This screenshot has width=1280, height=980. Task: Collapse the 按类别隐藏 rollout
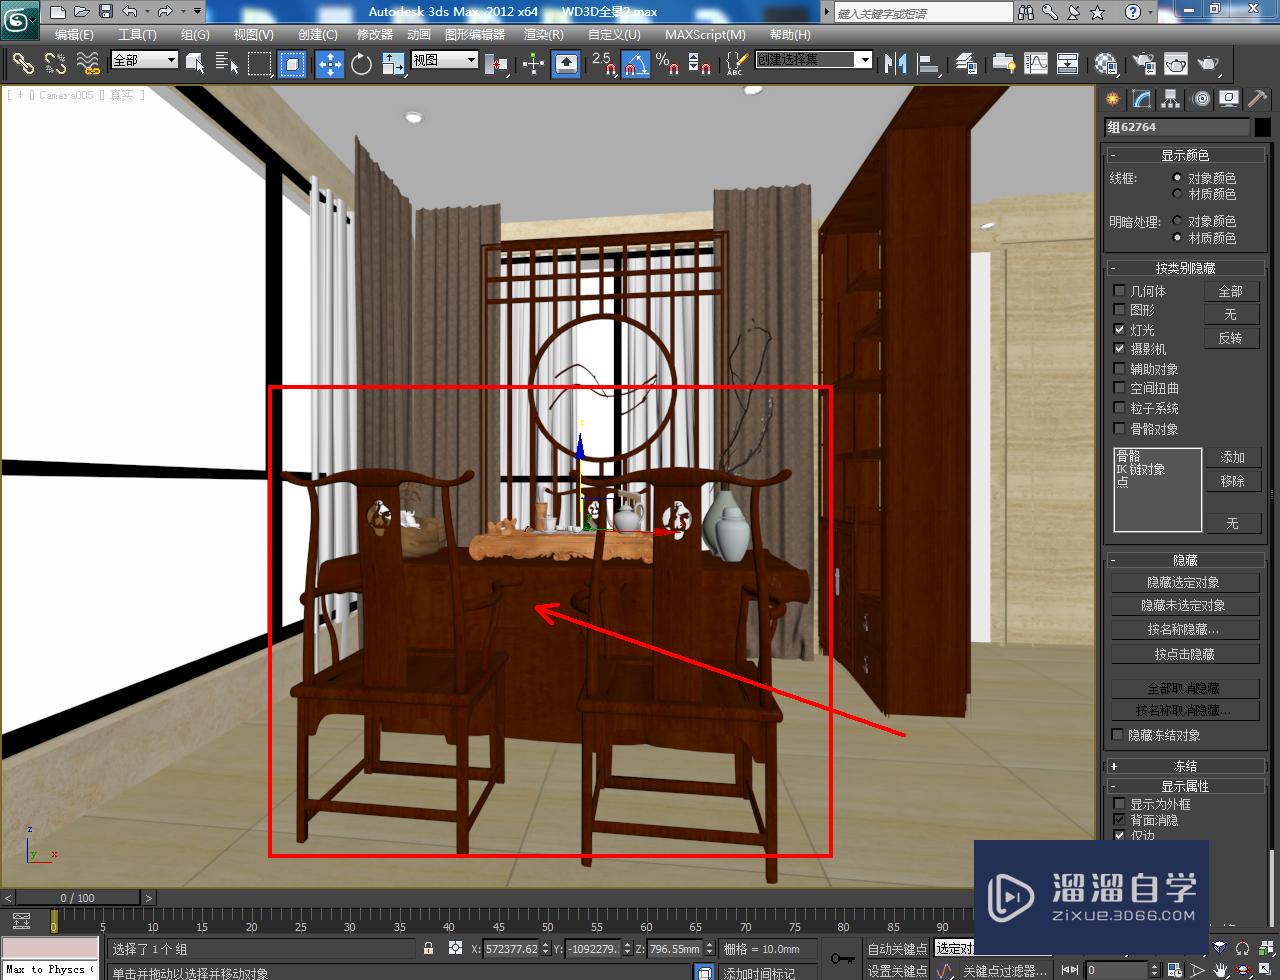[x=1185, y=268]
